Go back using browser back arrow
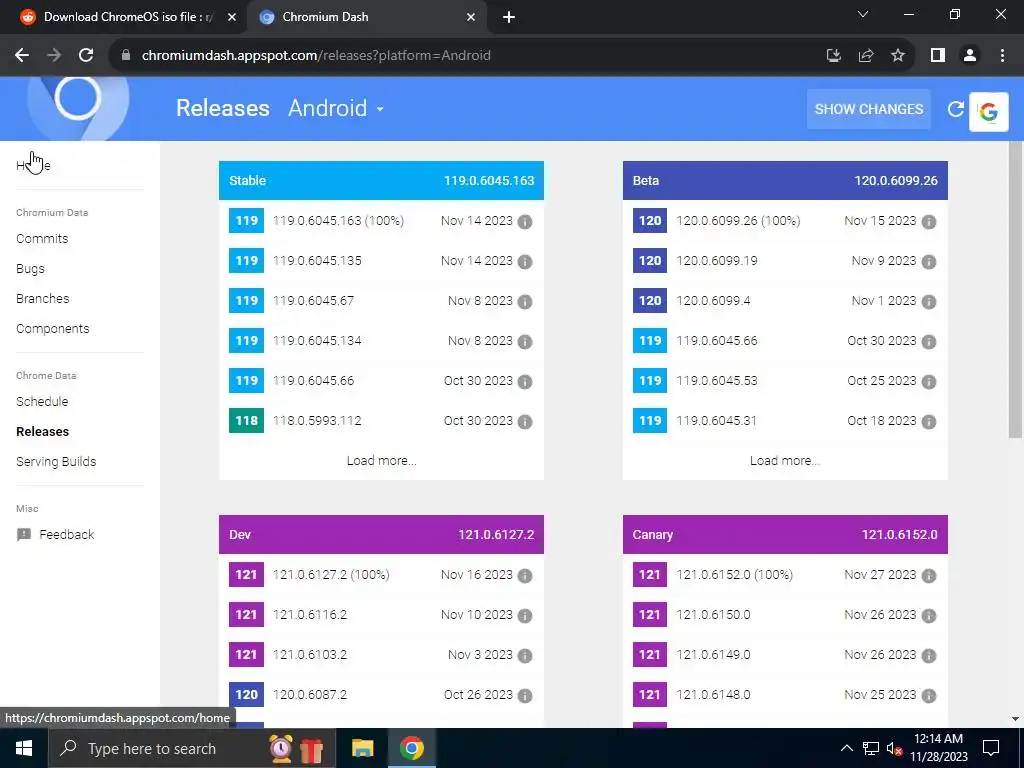The height and width of the screenshot is (768, 1024). pos(22,56)
